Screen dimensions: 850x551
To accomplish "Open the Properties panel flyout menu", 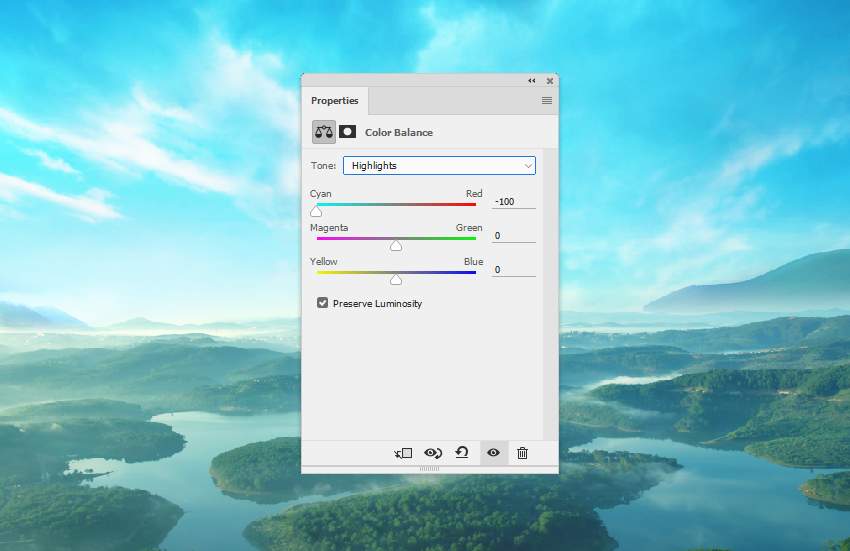I will pyautogui.click(x=546, y=100).
